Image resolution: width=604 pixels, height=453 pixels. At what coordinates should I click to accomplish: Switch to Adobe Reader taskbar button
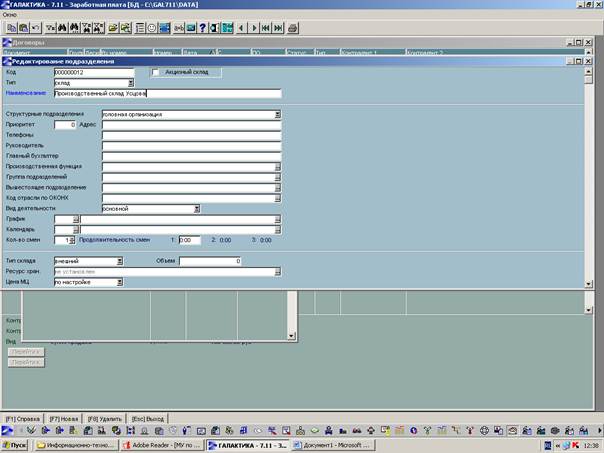point(162,445)
